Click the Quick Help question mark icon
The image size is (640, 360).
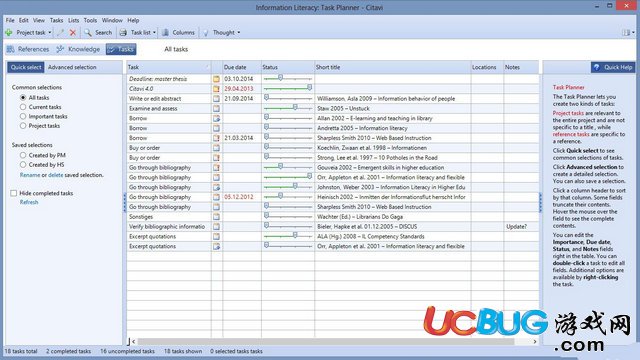pyautogui.click(x=597, y=67)
